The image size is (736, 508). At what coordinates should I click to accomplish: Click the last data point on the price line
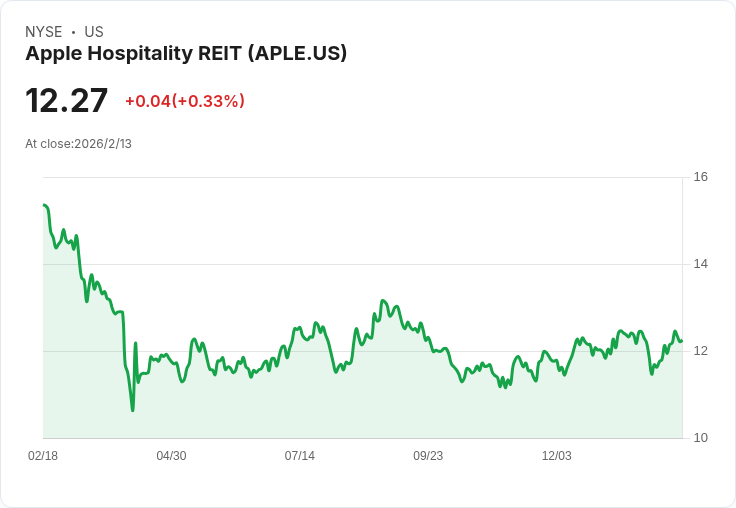[x=681, y=341]
